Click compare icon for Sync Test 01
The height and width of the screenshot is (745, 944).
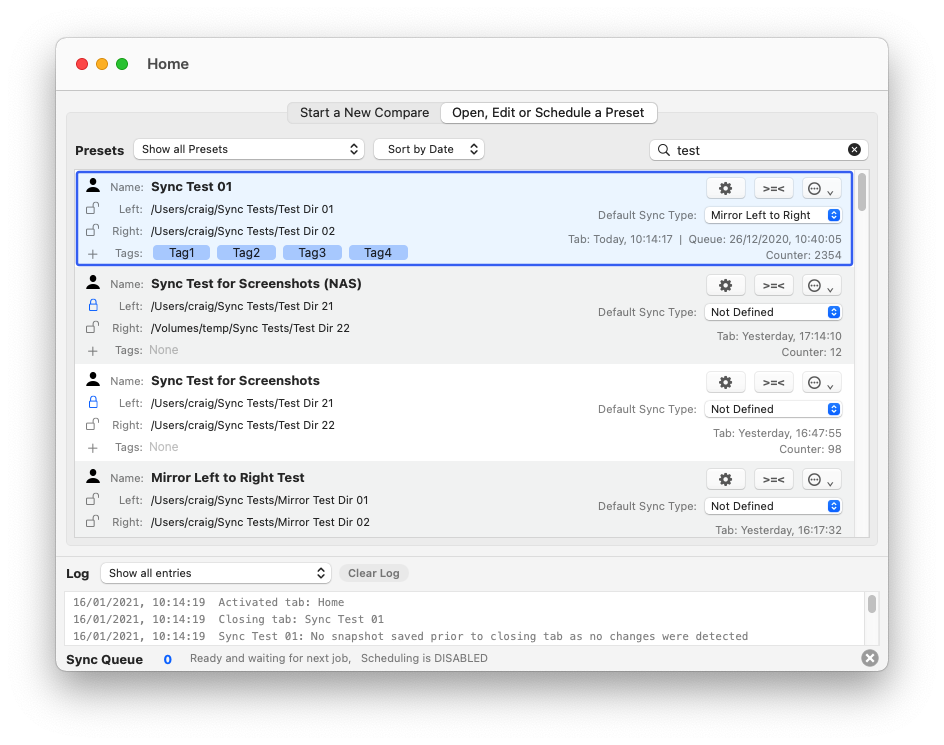click(x=773, y=188)
